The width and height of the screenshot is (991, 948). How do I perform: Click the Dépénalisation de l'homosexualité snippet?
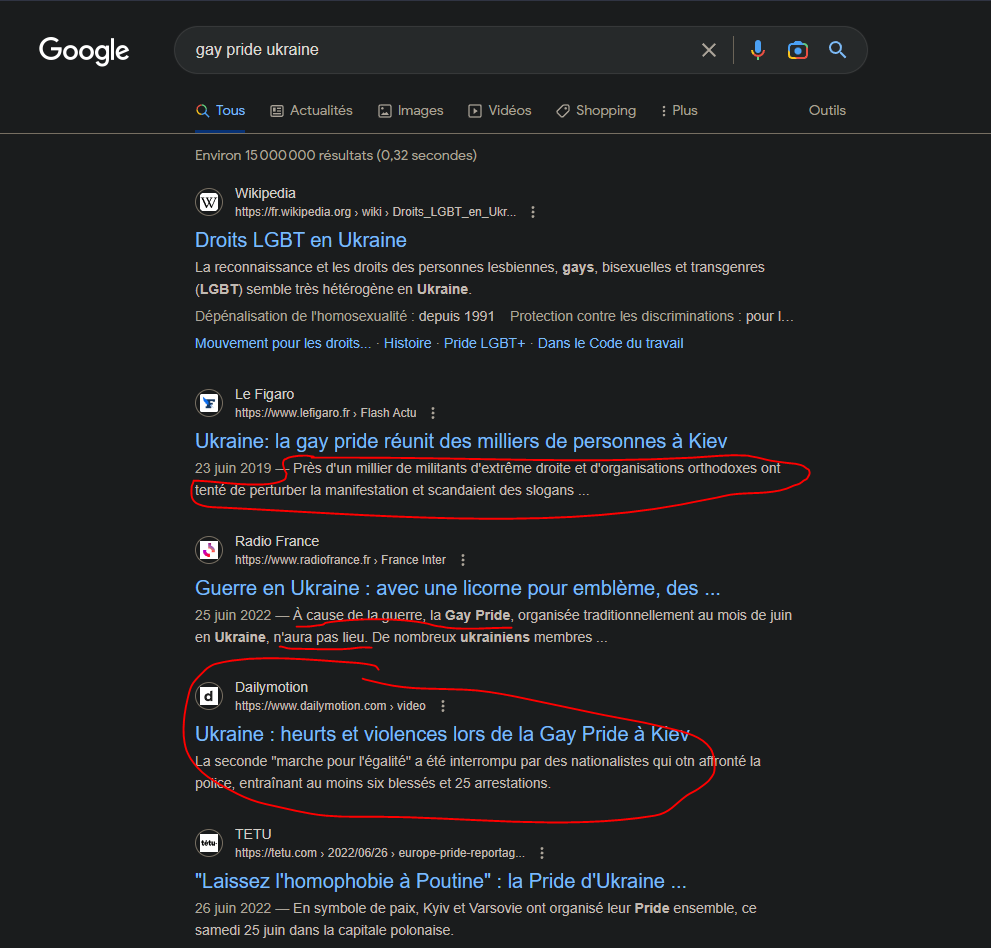[x=344, y=316]
